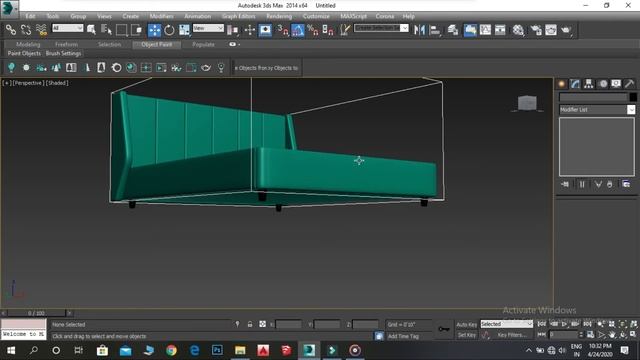640x360 pixels.
Task: Open the Rendering menu
Action: click(x=279, y=16)
